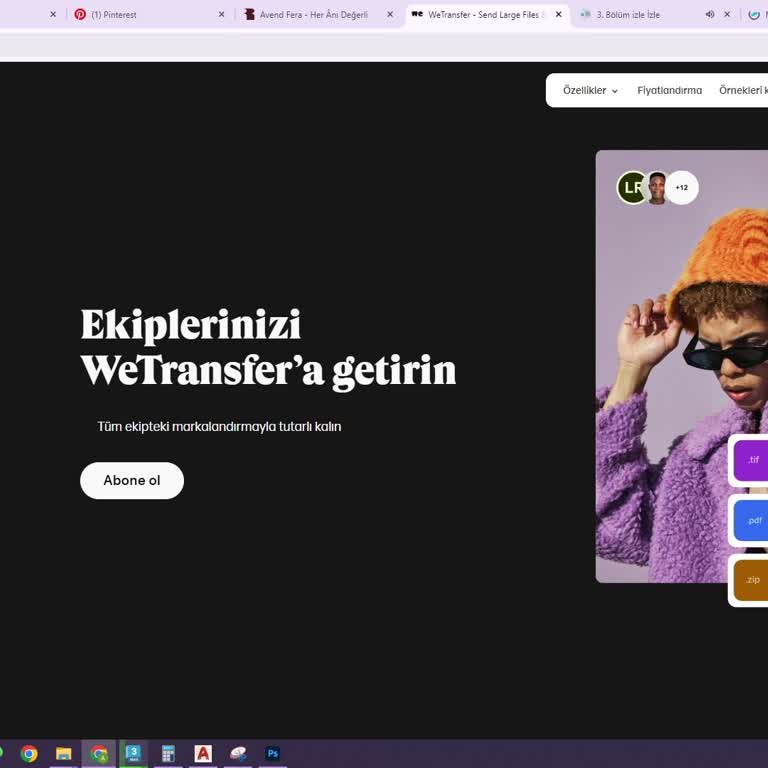Close the 3. Bölüm izle tab
The image size is (768, 768).
pyautogui.click(x=727, y=15)
